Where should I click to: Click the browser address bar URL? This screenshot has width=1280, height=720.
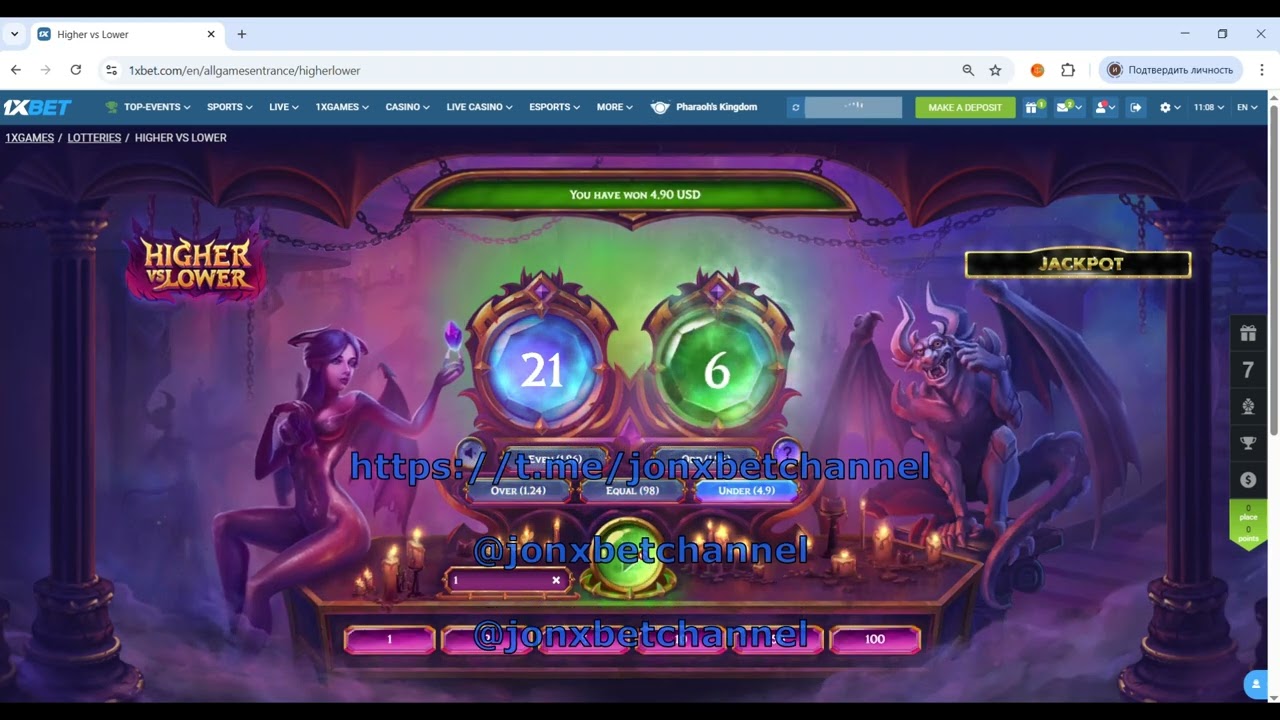point(245,71)
